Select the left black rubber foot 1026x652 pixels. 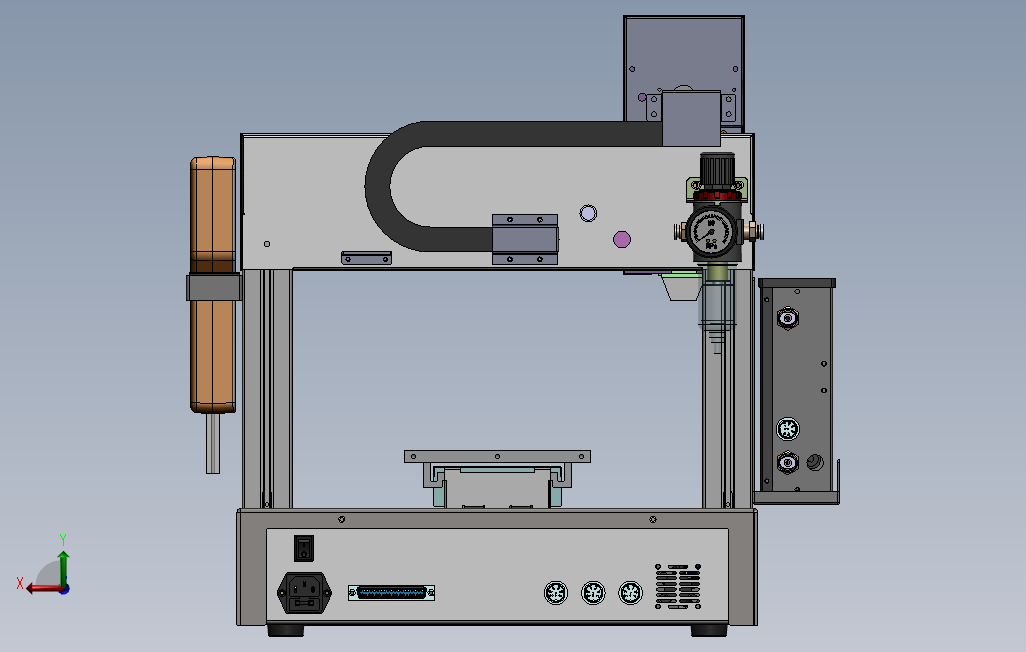(x=286, y=630)
